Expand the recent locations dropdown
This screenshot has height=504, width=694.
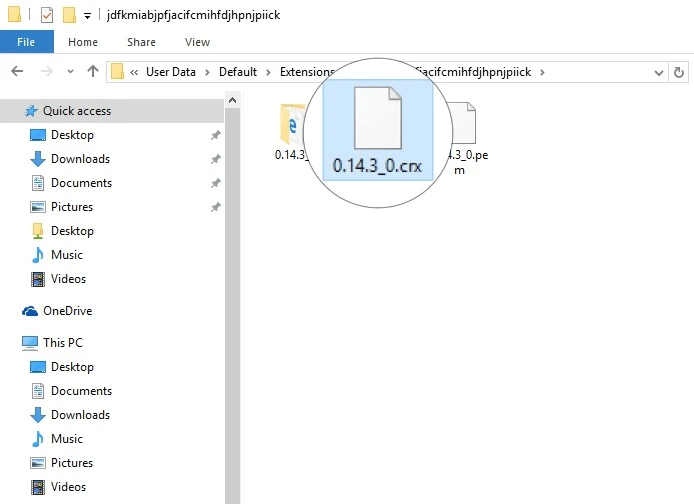[70, 72]
